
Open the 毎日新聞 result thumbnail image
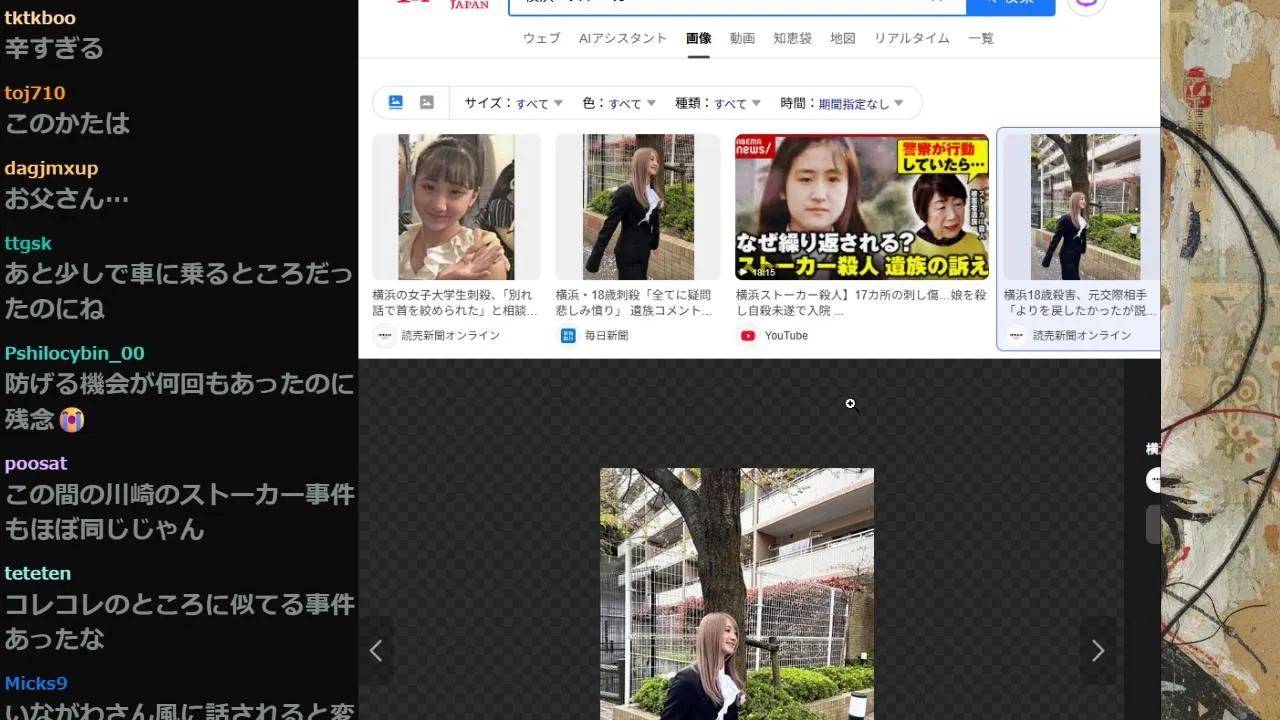click(638, 207)
